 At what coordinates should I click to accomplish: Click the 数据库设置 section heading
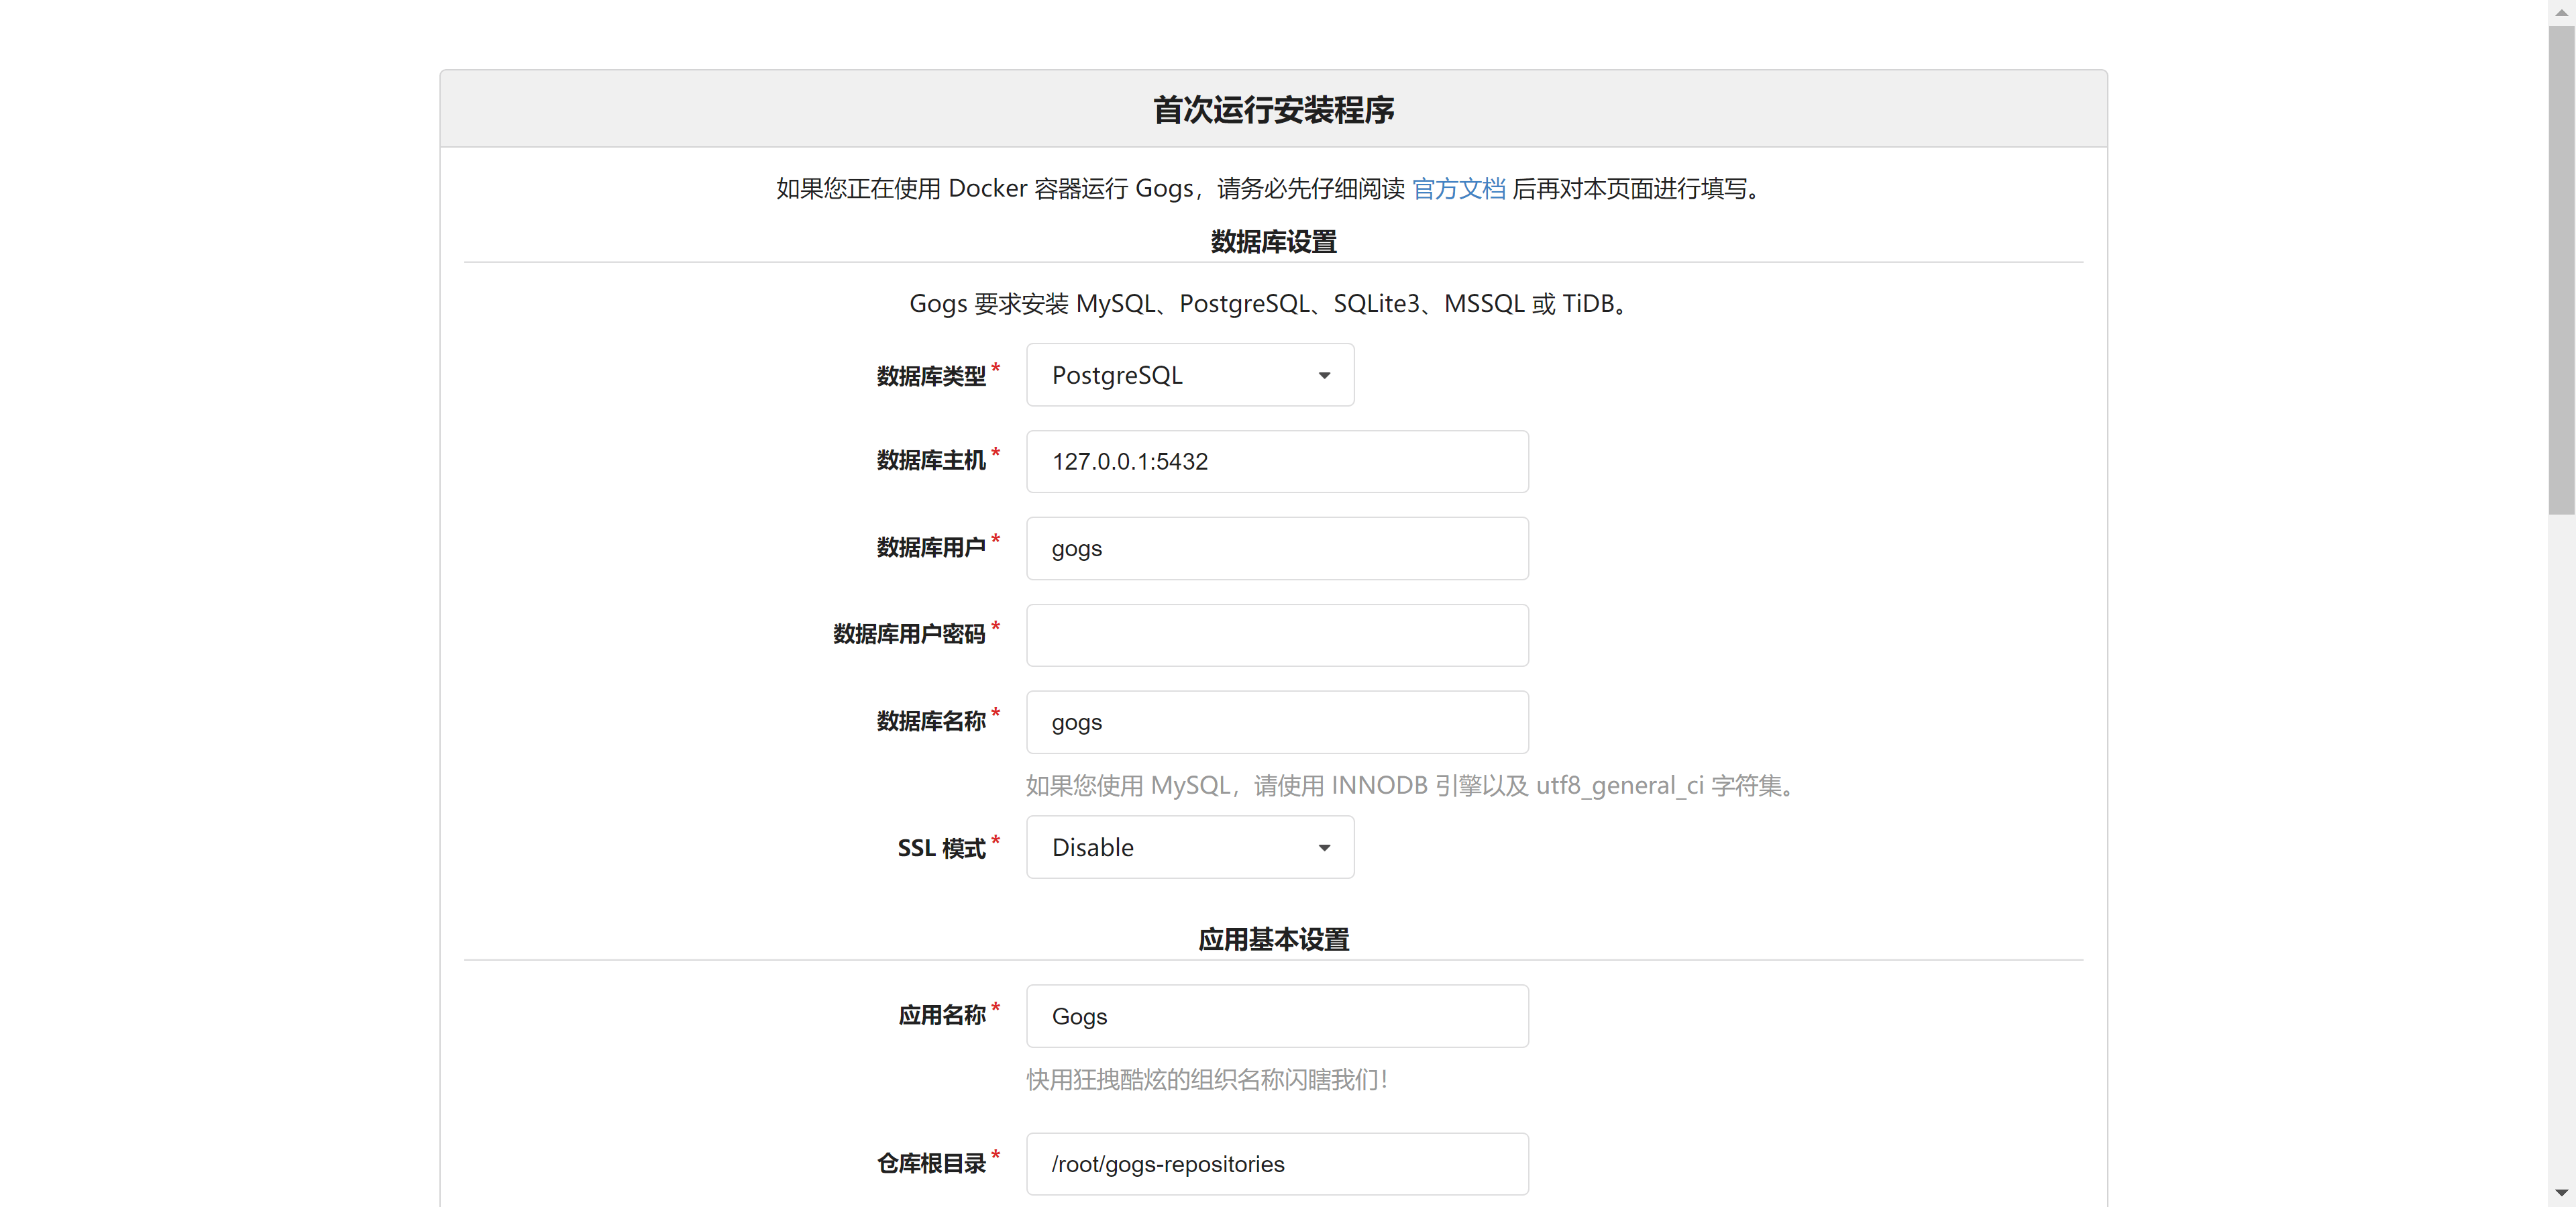[x=1273, y=242]
